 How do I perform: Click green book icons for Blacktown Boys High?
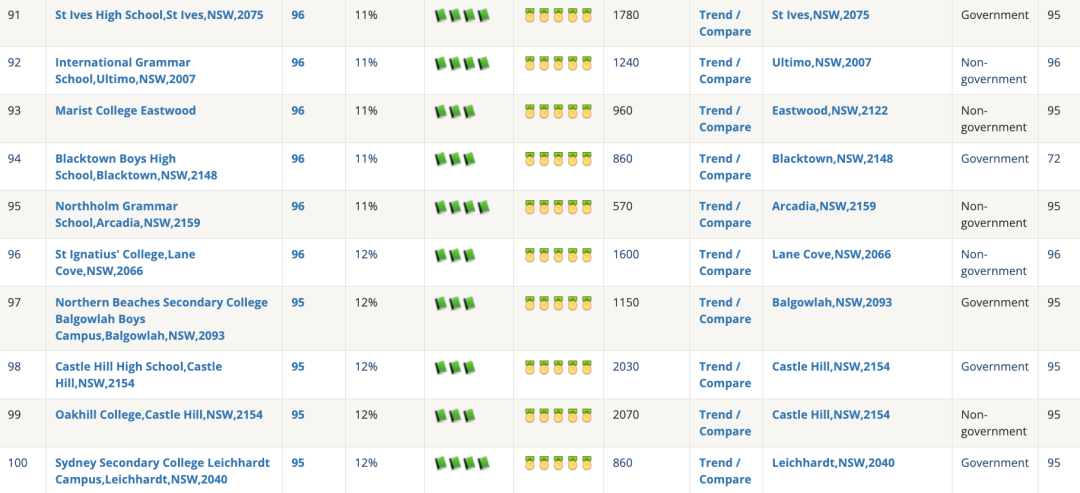pyautogui.click(x=455, y=159)
